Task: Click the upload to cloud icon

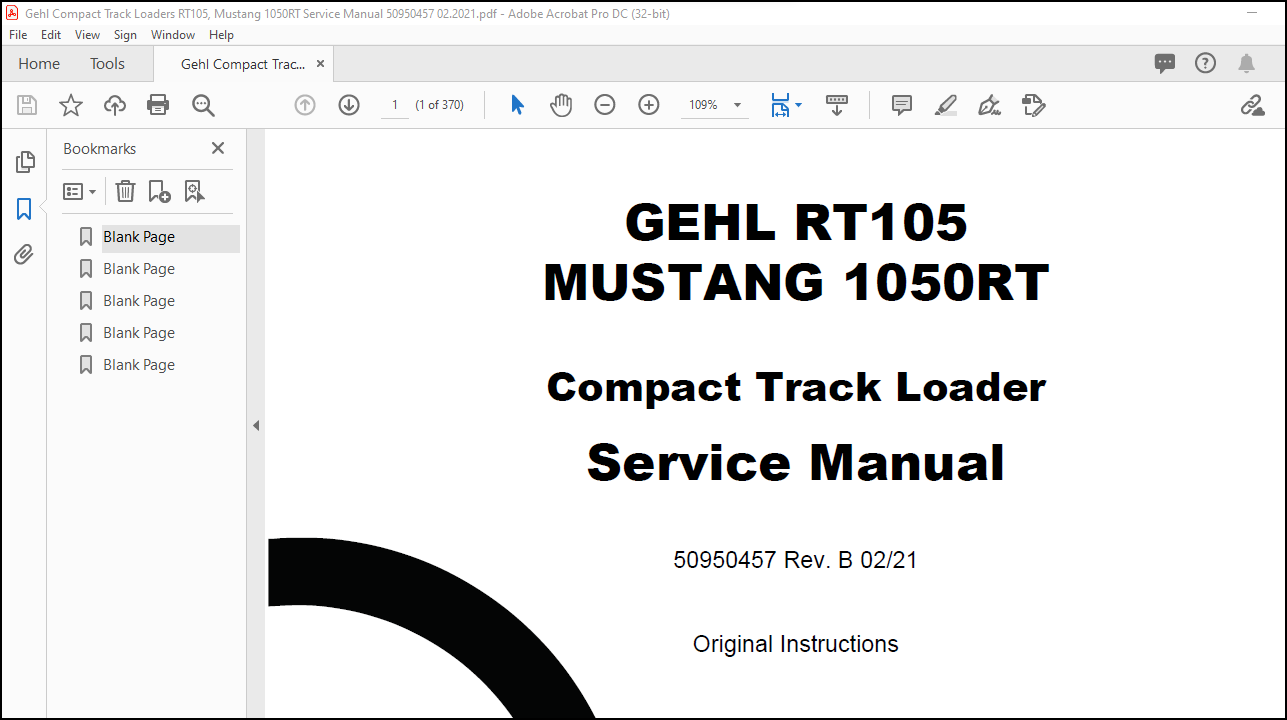Action: pos(115,105)
